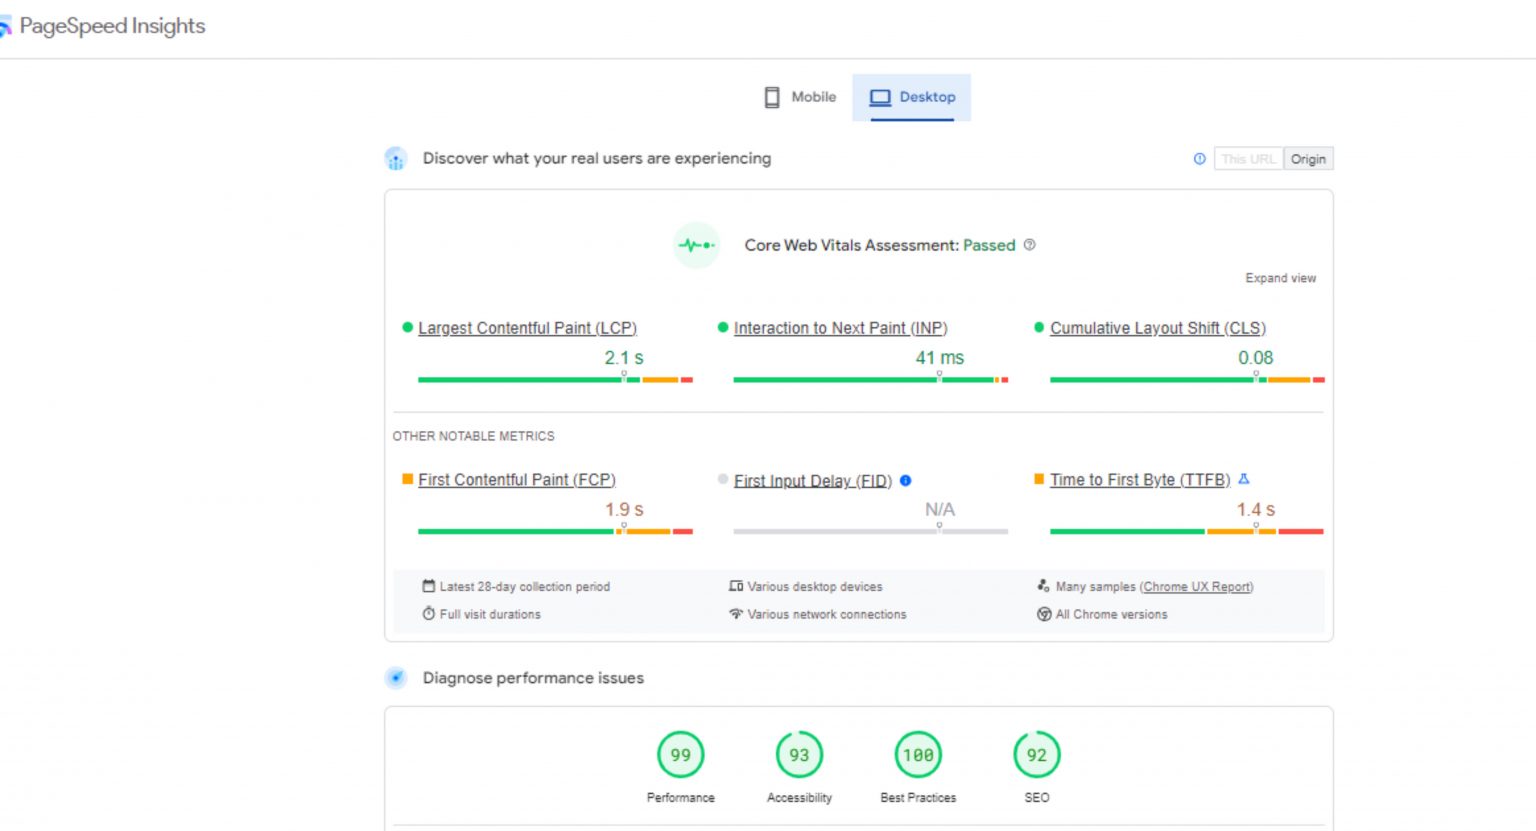Click the network connections wifi icon
Image resolution: width=1536 pixels, height=831 pixels.
(737, 614)
